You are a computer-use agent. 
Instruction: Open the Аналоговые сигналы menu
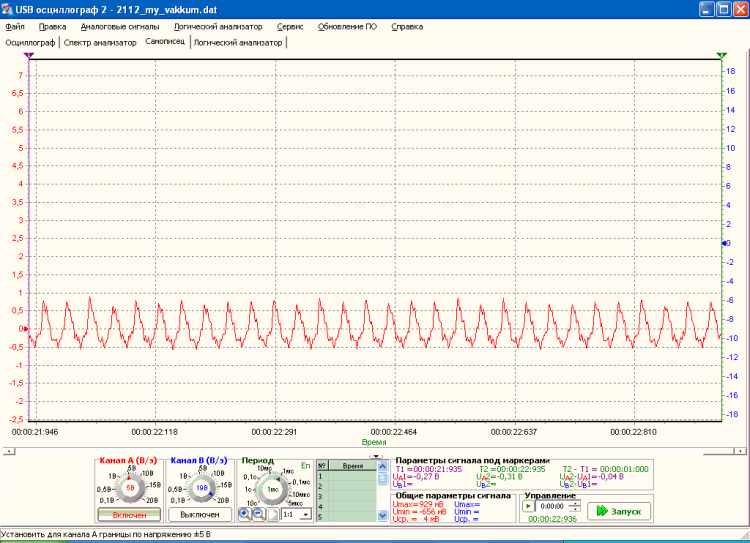[x=120, y=27]
